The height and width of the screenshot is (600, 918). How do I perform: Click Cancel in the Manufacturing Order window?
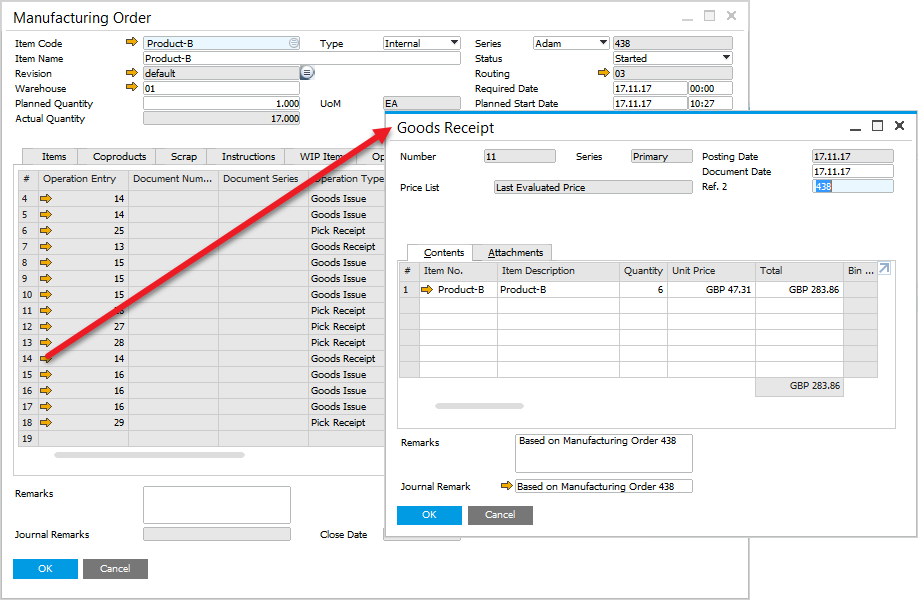tap(114, 568)
